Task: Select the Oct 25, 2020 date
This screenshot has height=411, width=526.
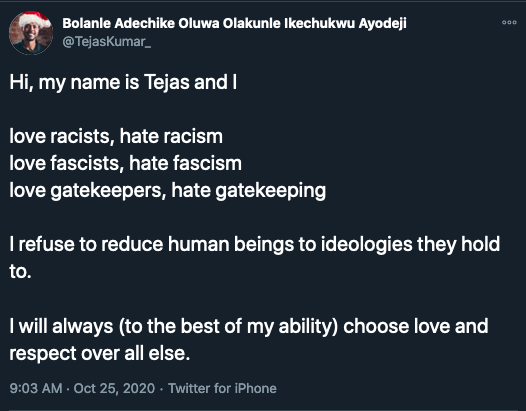Action: tap(114, 388)
